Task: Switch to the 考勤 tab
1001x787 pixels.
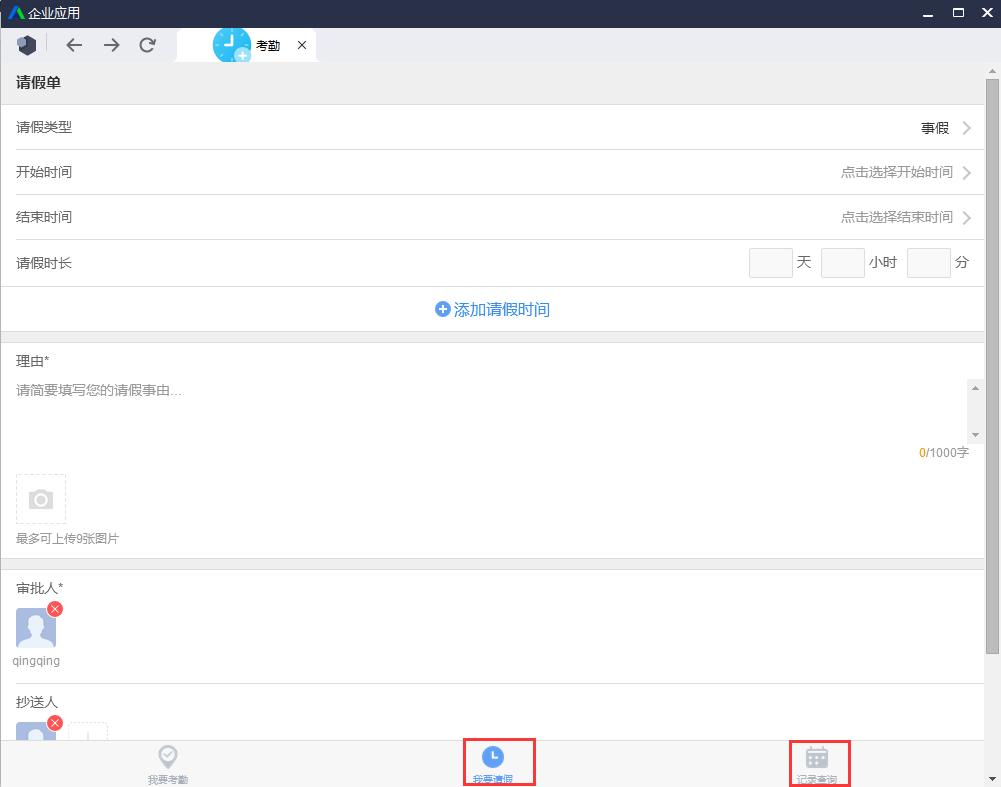Action: 268,45
